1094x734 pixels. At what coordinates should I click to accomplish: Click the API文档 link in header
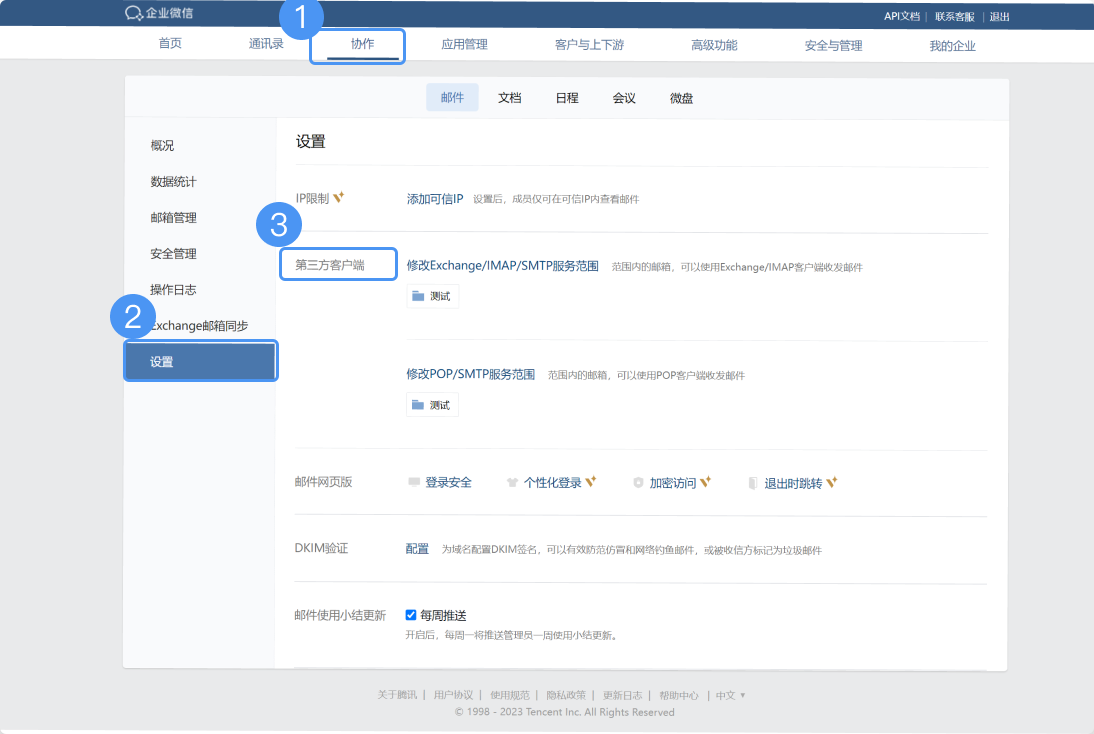[x=902, y=16]
